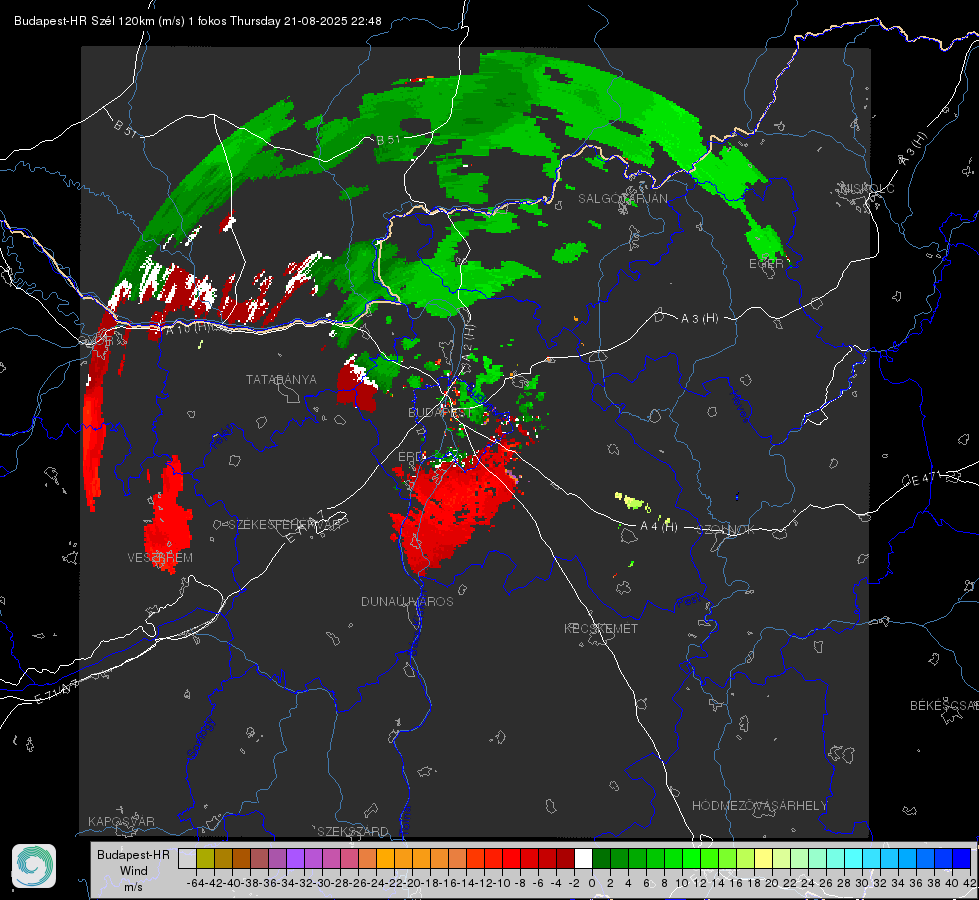Click the BEKESCSABA city label
The width and height of the screenshot is (979, 900).
pos(944,706)
